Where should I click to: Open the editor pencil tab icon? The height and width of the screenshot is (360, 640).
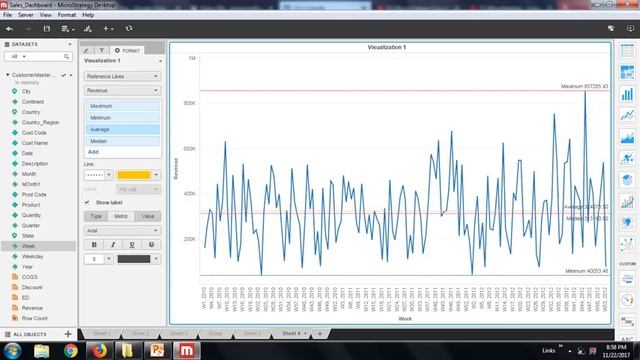click(x=86, y=50)
